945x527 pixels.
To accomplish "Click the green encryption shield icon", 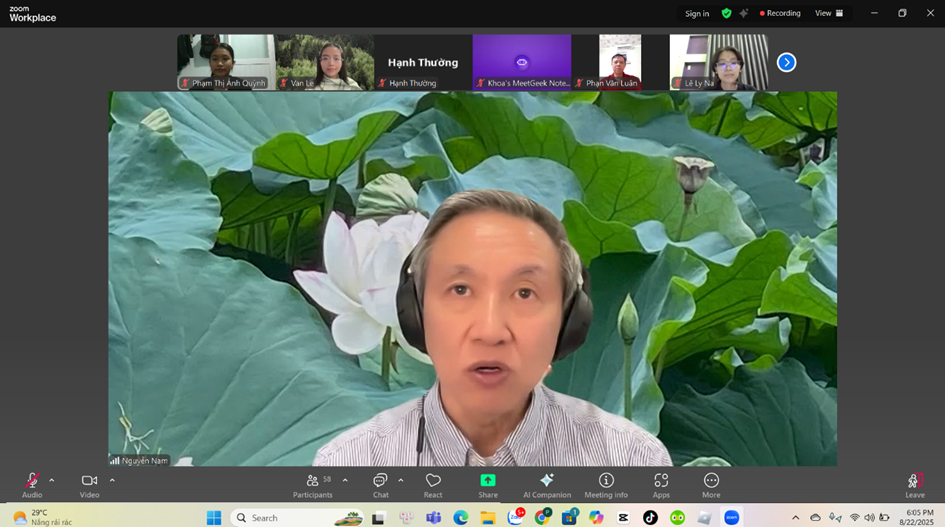I will click(727, 13).
